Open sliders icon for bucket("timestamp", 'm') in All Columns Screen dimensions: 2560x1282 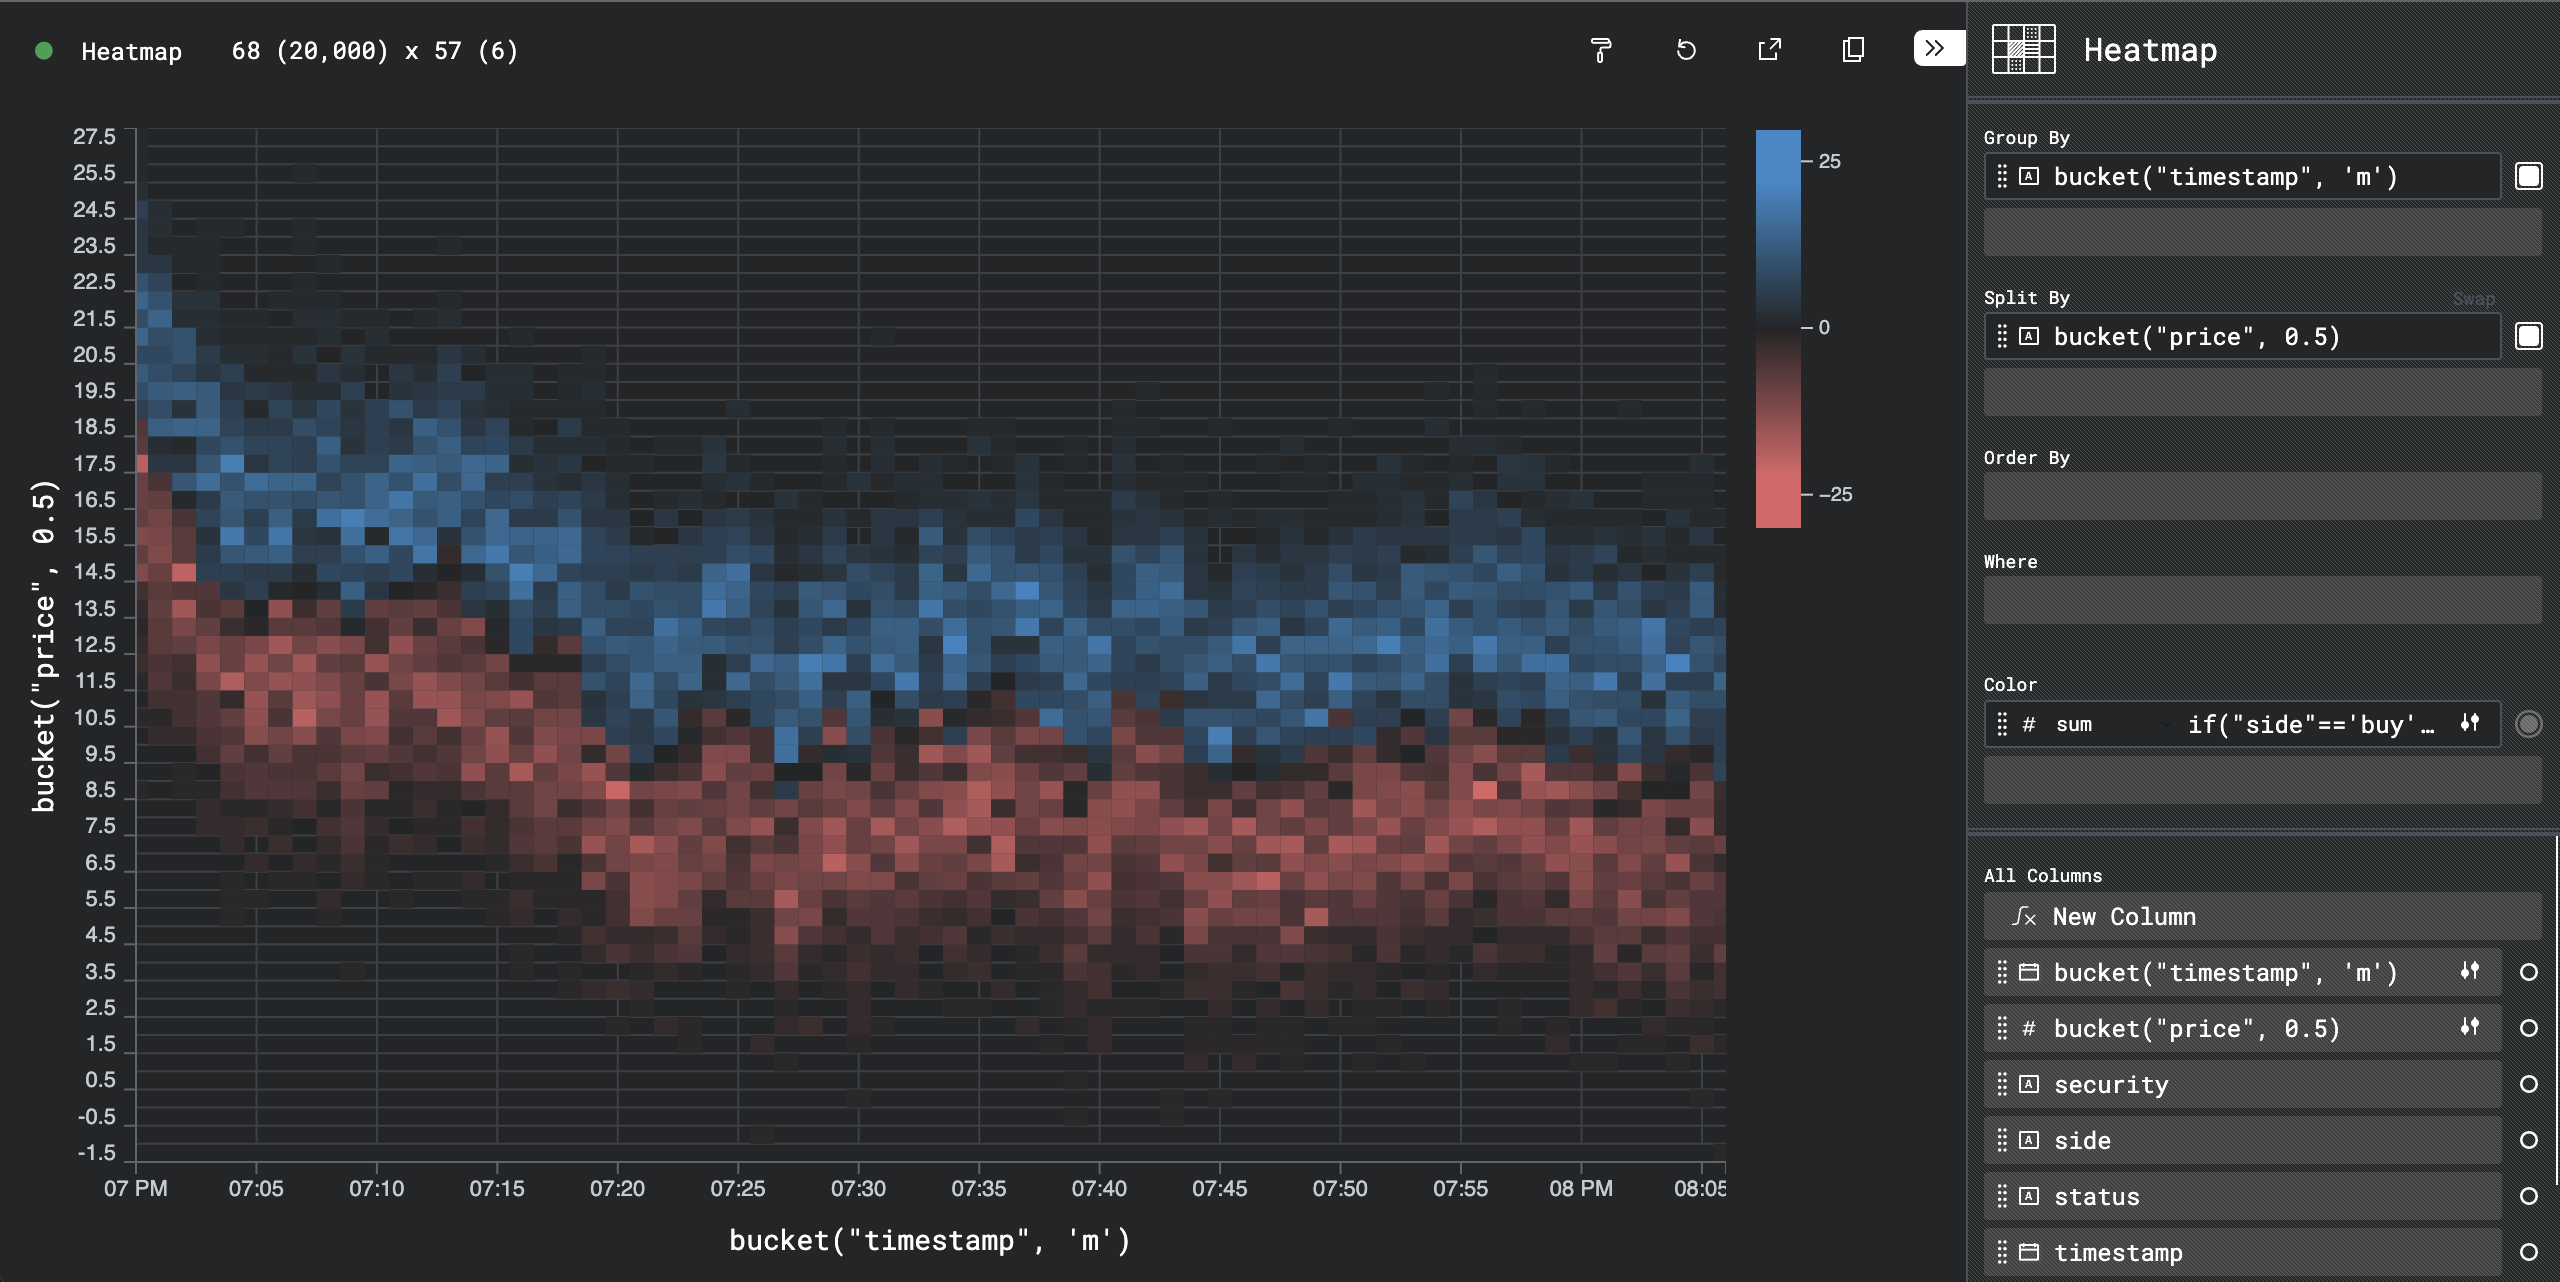[2470, 971]
